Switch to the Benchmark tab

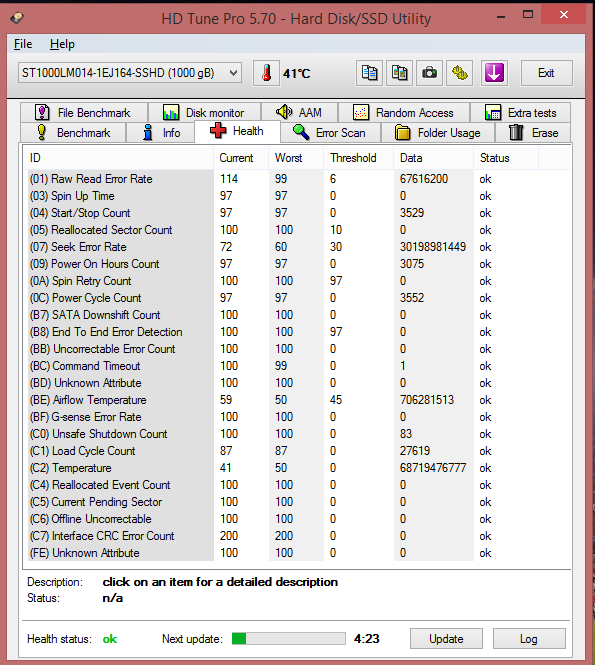pyautogui.click(x=73, y=133)
